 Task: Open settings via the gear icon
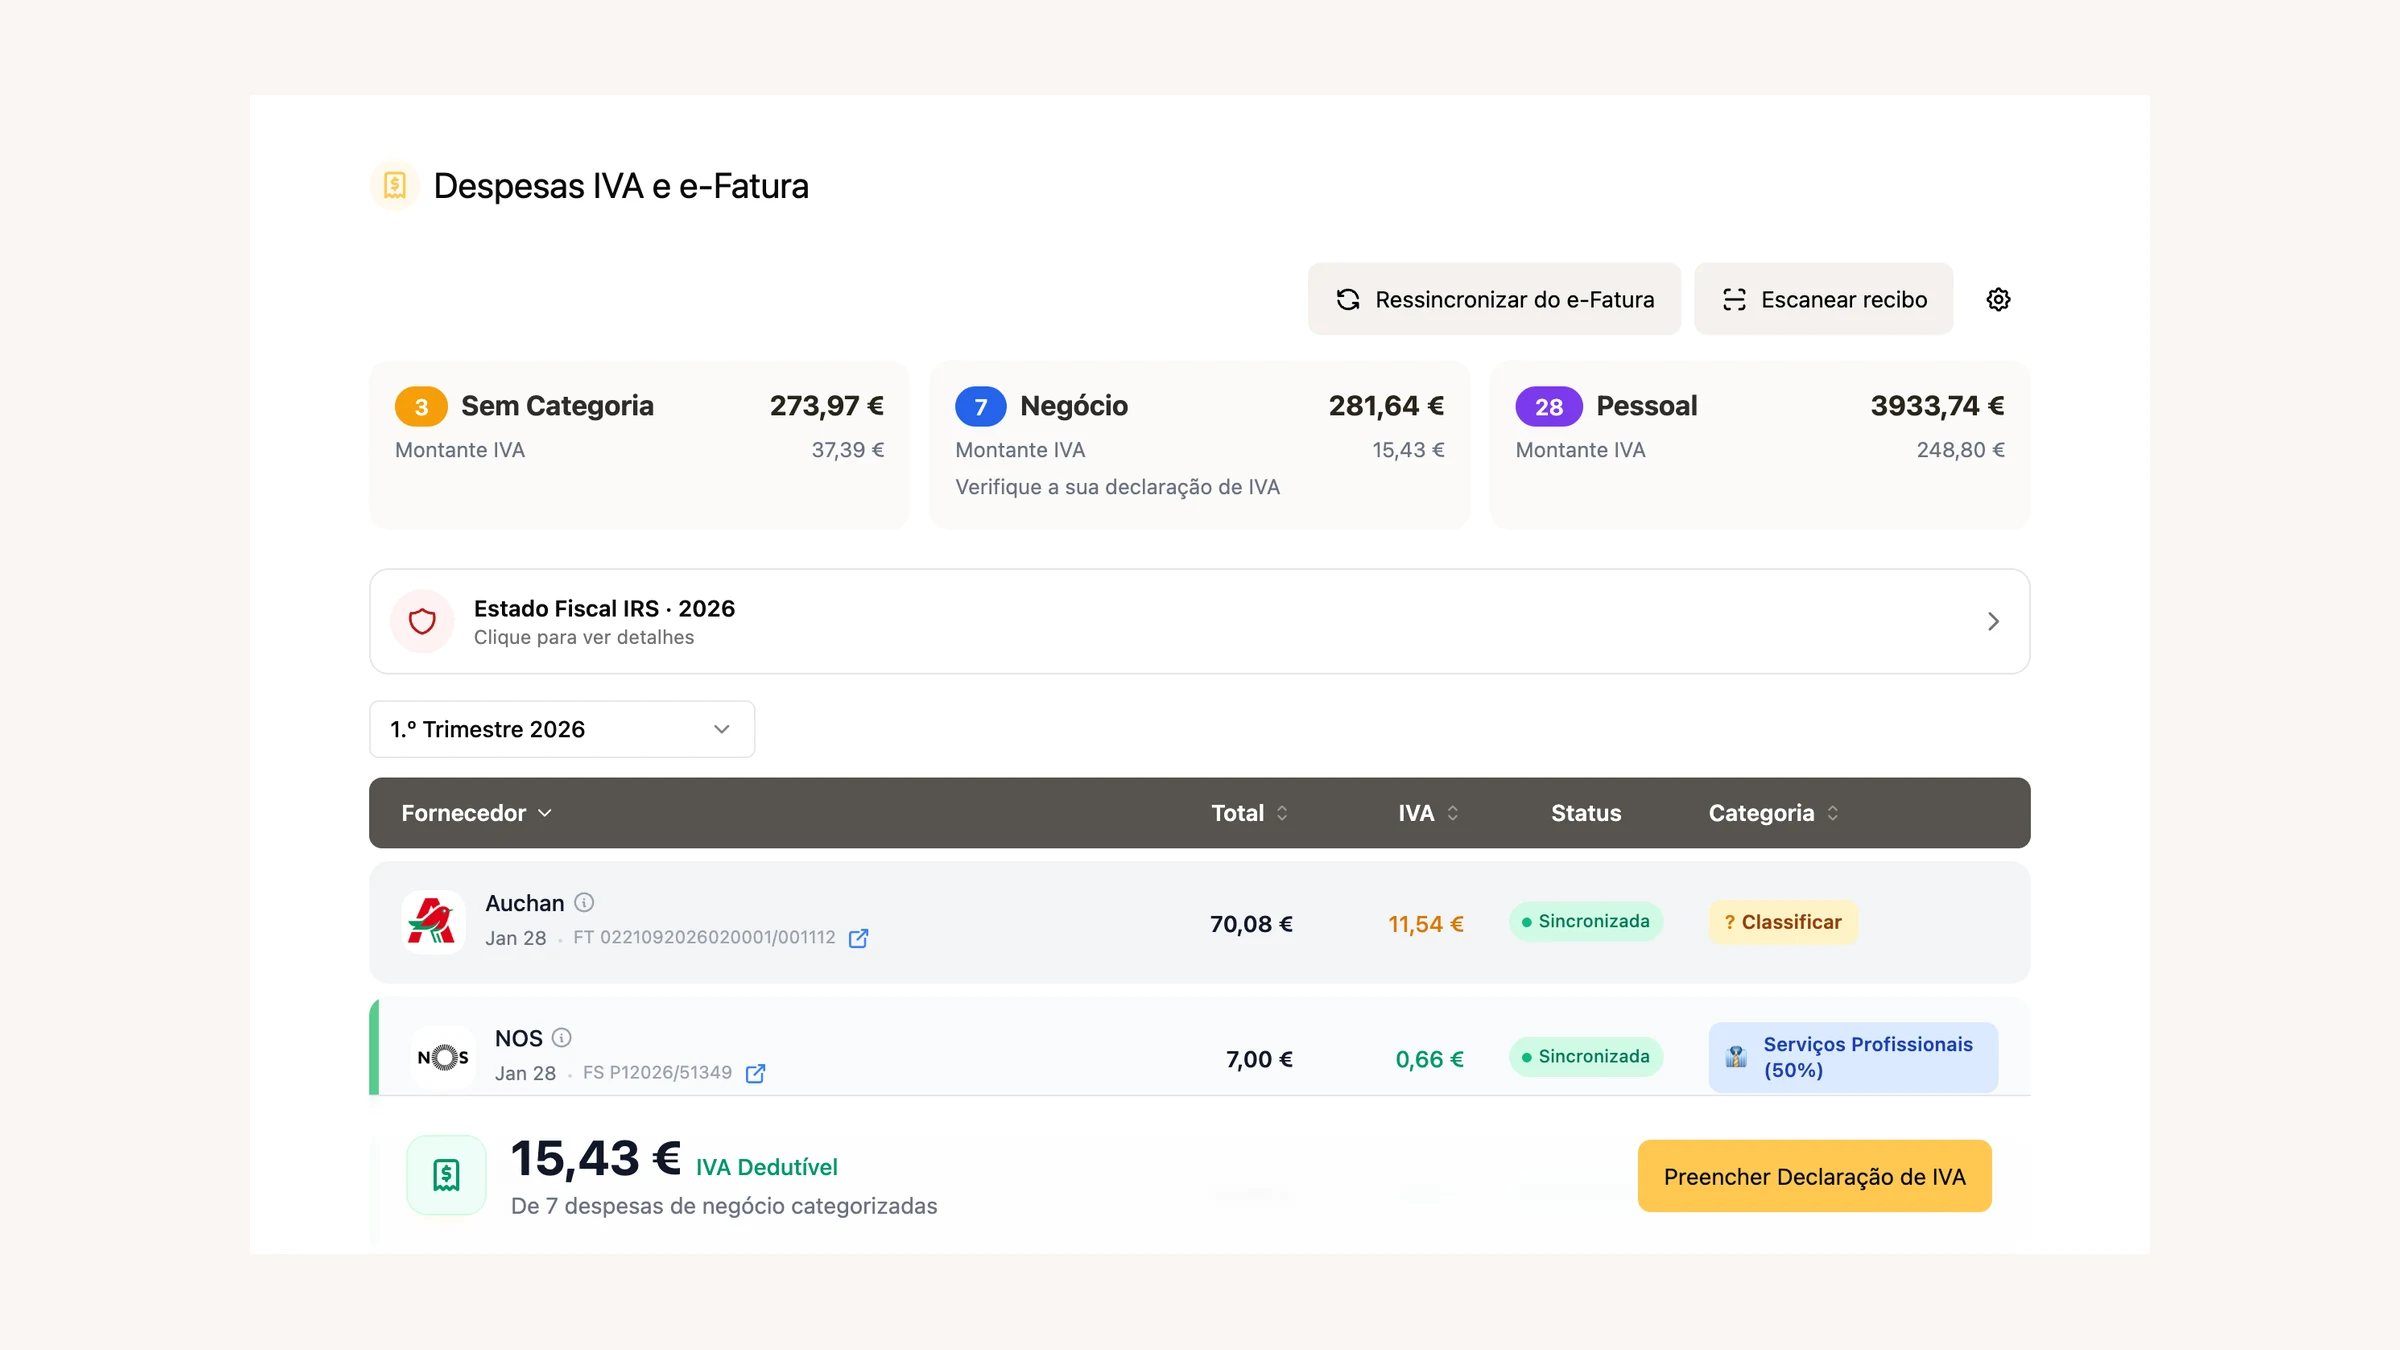1998,299
